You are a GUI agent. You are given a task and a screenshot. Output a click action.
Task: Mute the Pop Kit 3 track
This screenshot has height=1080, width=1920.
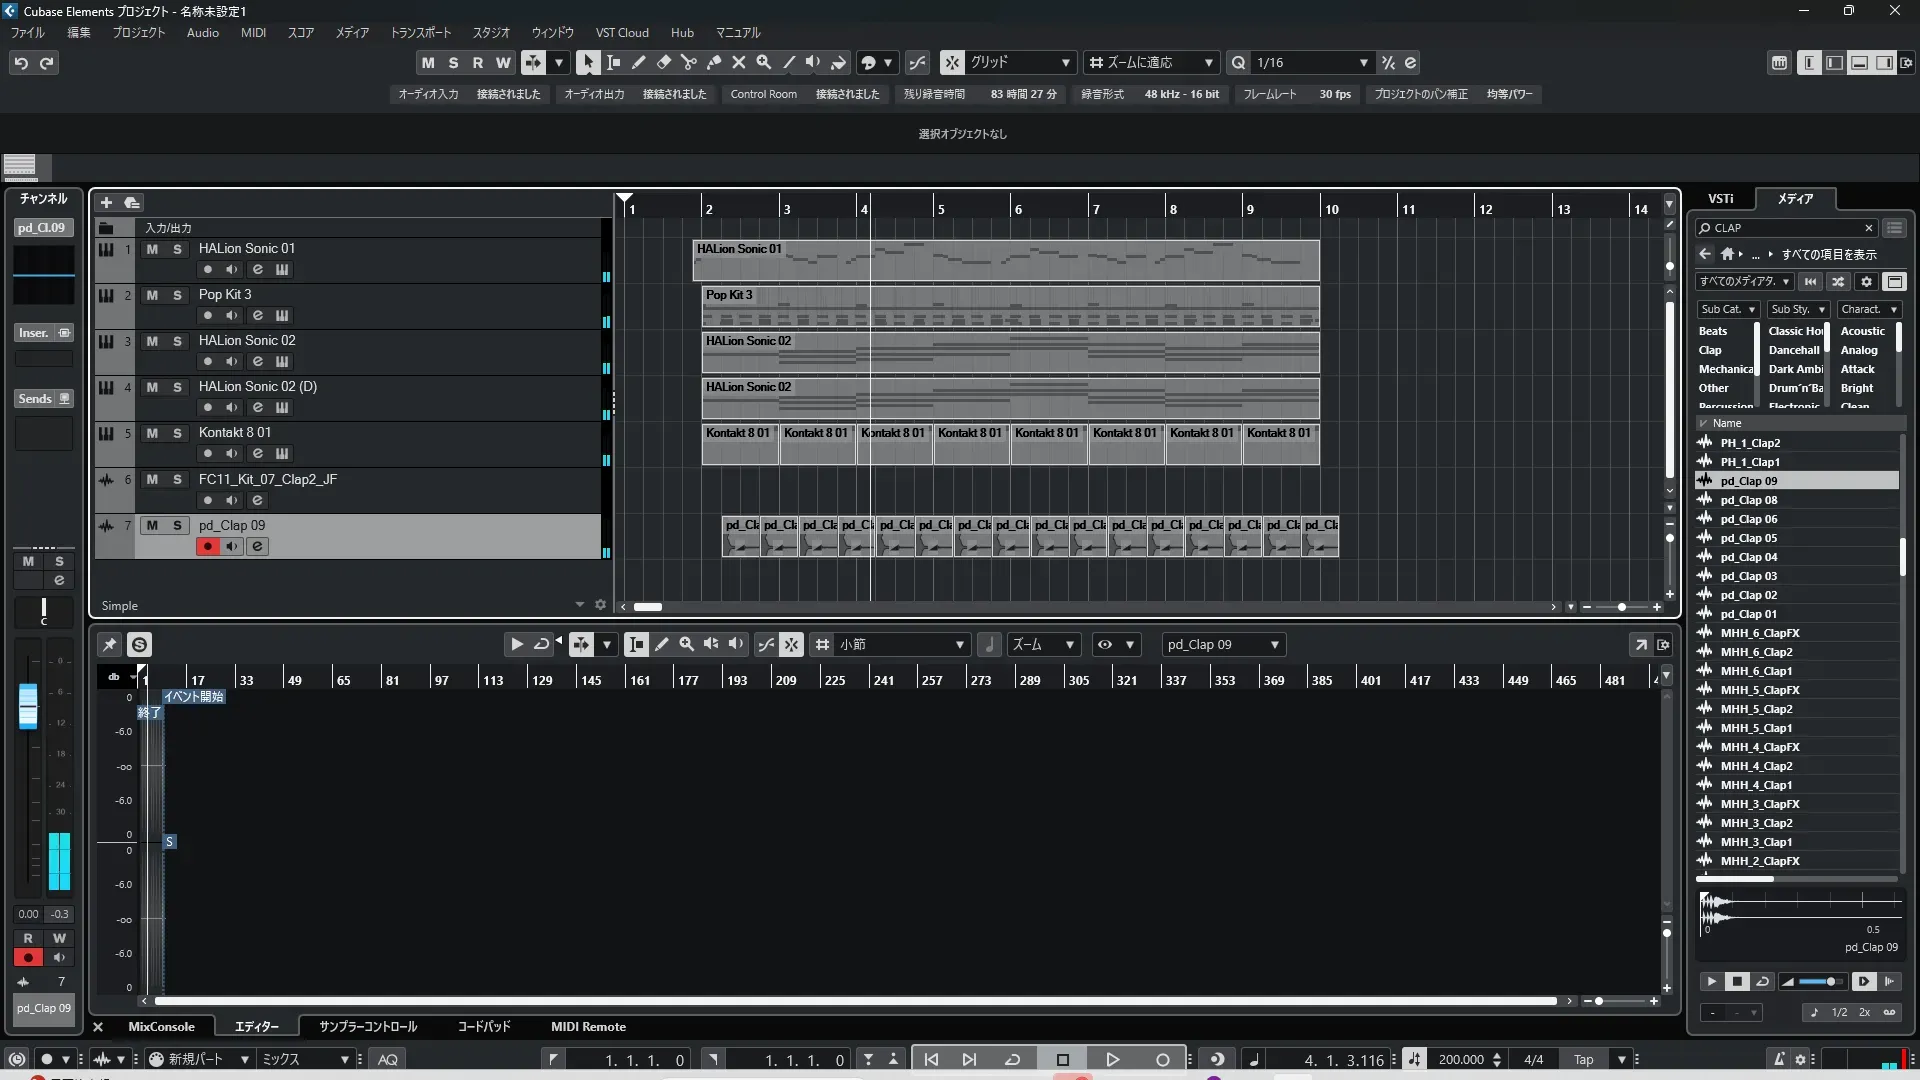click(x=152, y=295)
